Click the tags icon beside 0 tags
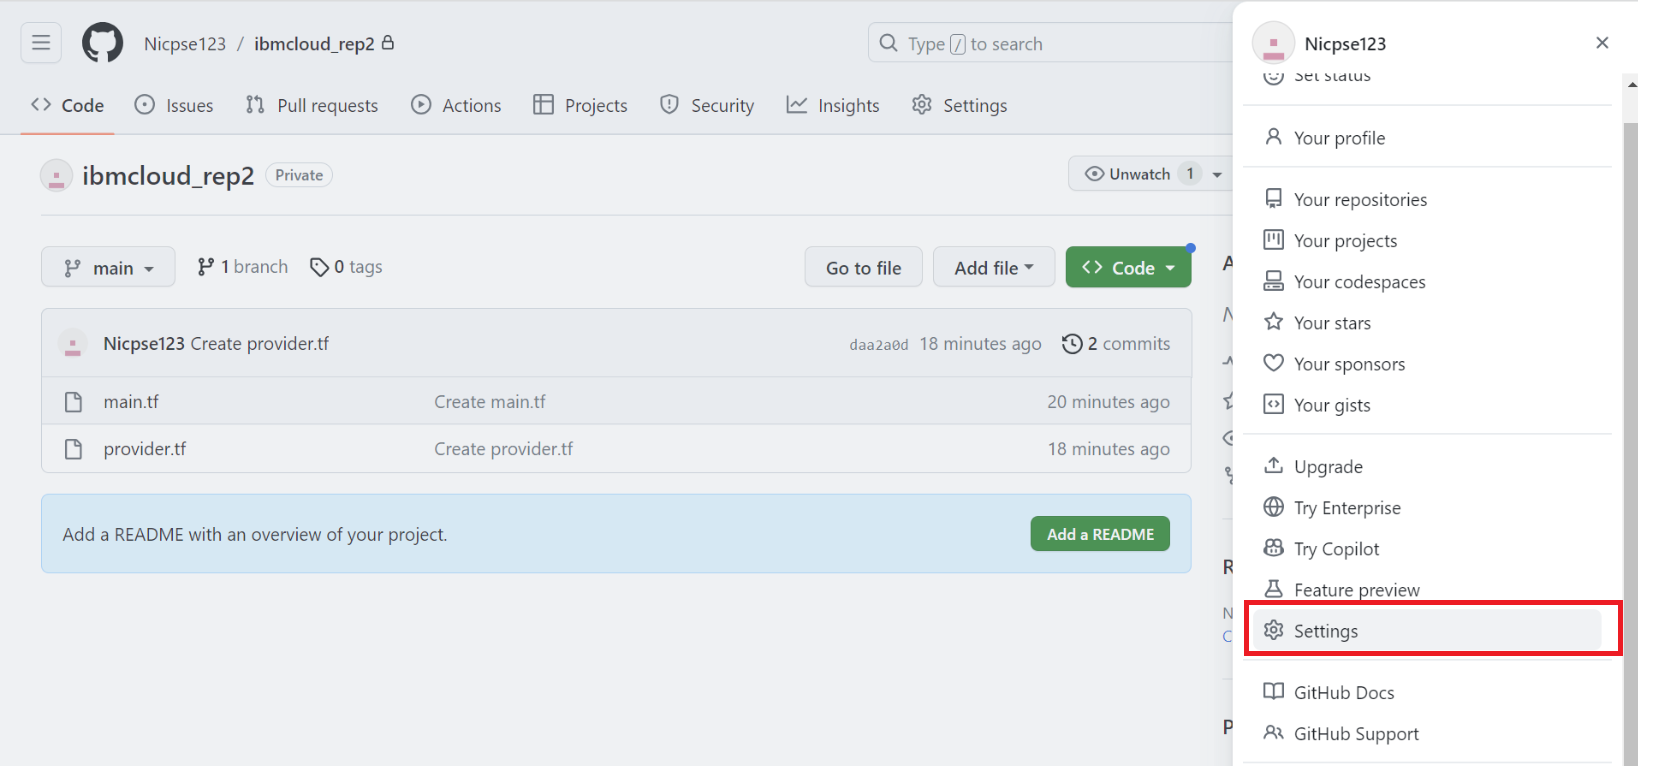1668x766 pixels. [x=319, y=267]
